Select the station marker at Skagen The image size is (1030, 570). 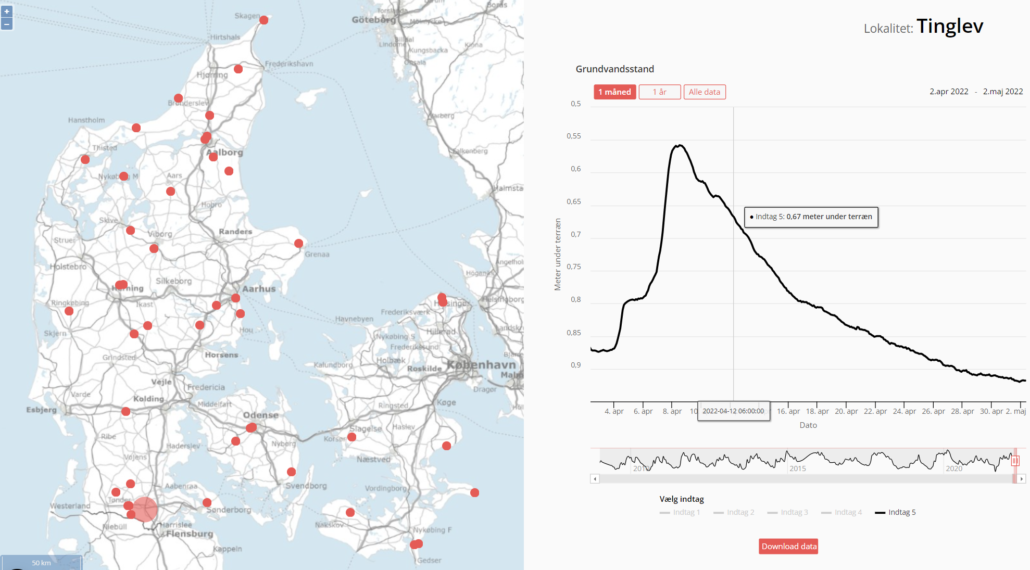tap(264, 20)
